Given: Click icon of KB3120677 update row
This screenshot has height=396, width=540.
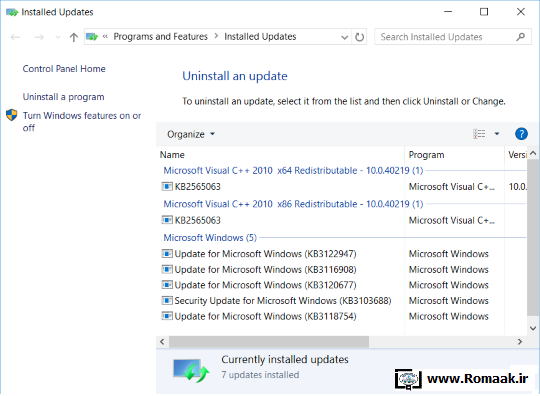Looking at the screenshot, I should (x=167, y=285).
